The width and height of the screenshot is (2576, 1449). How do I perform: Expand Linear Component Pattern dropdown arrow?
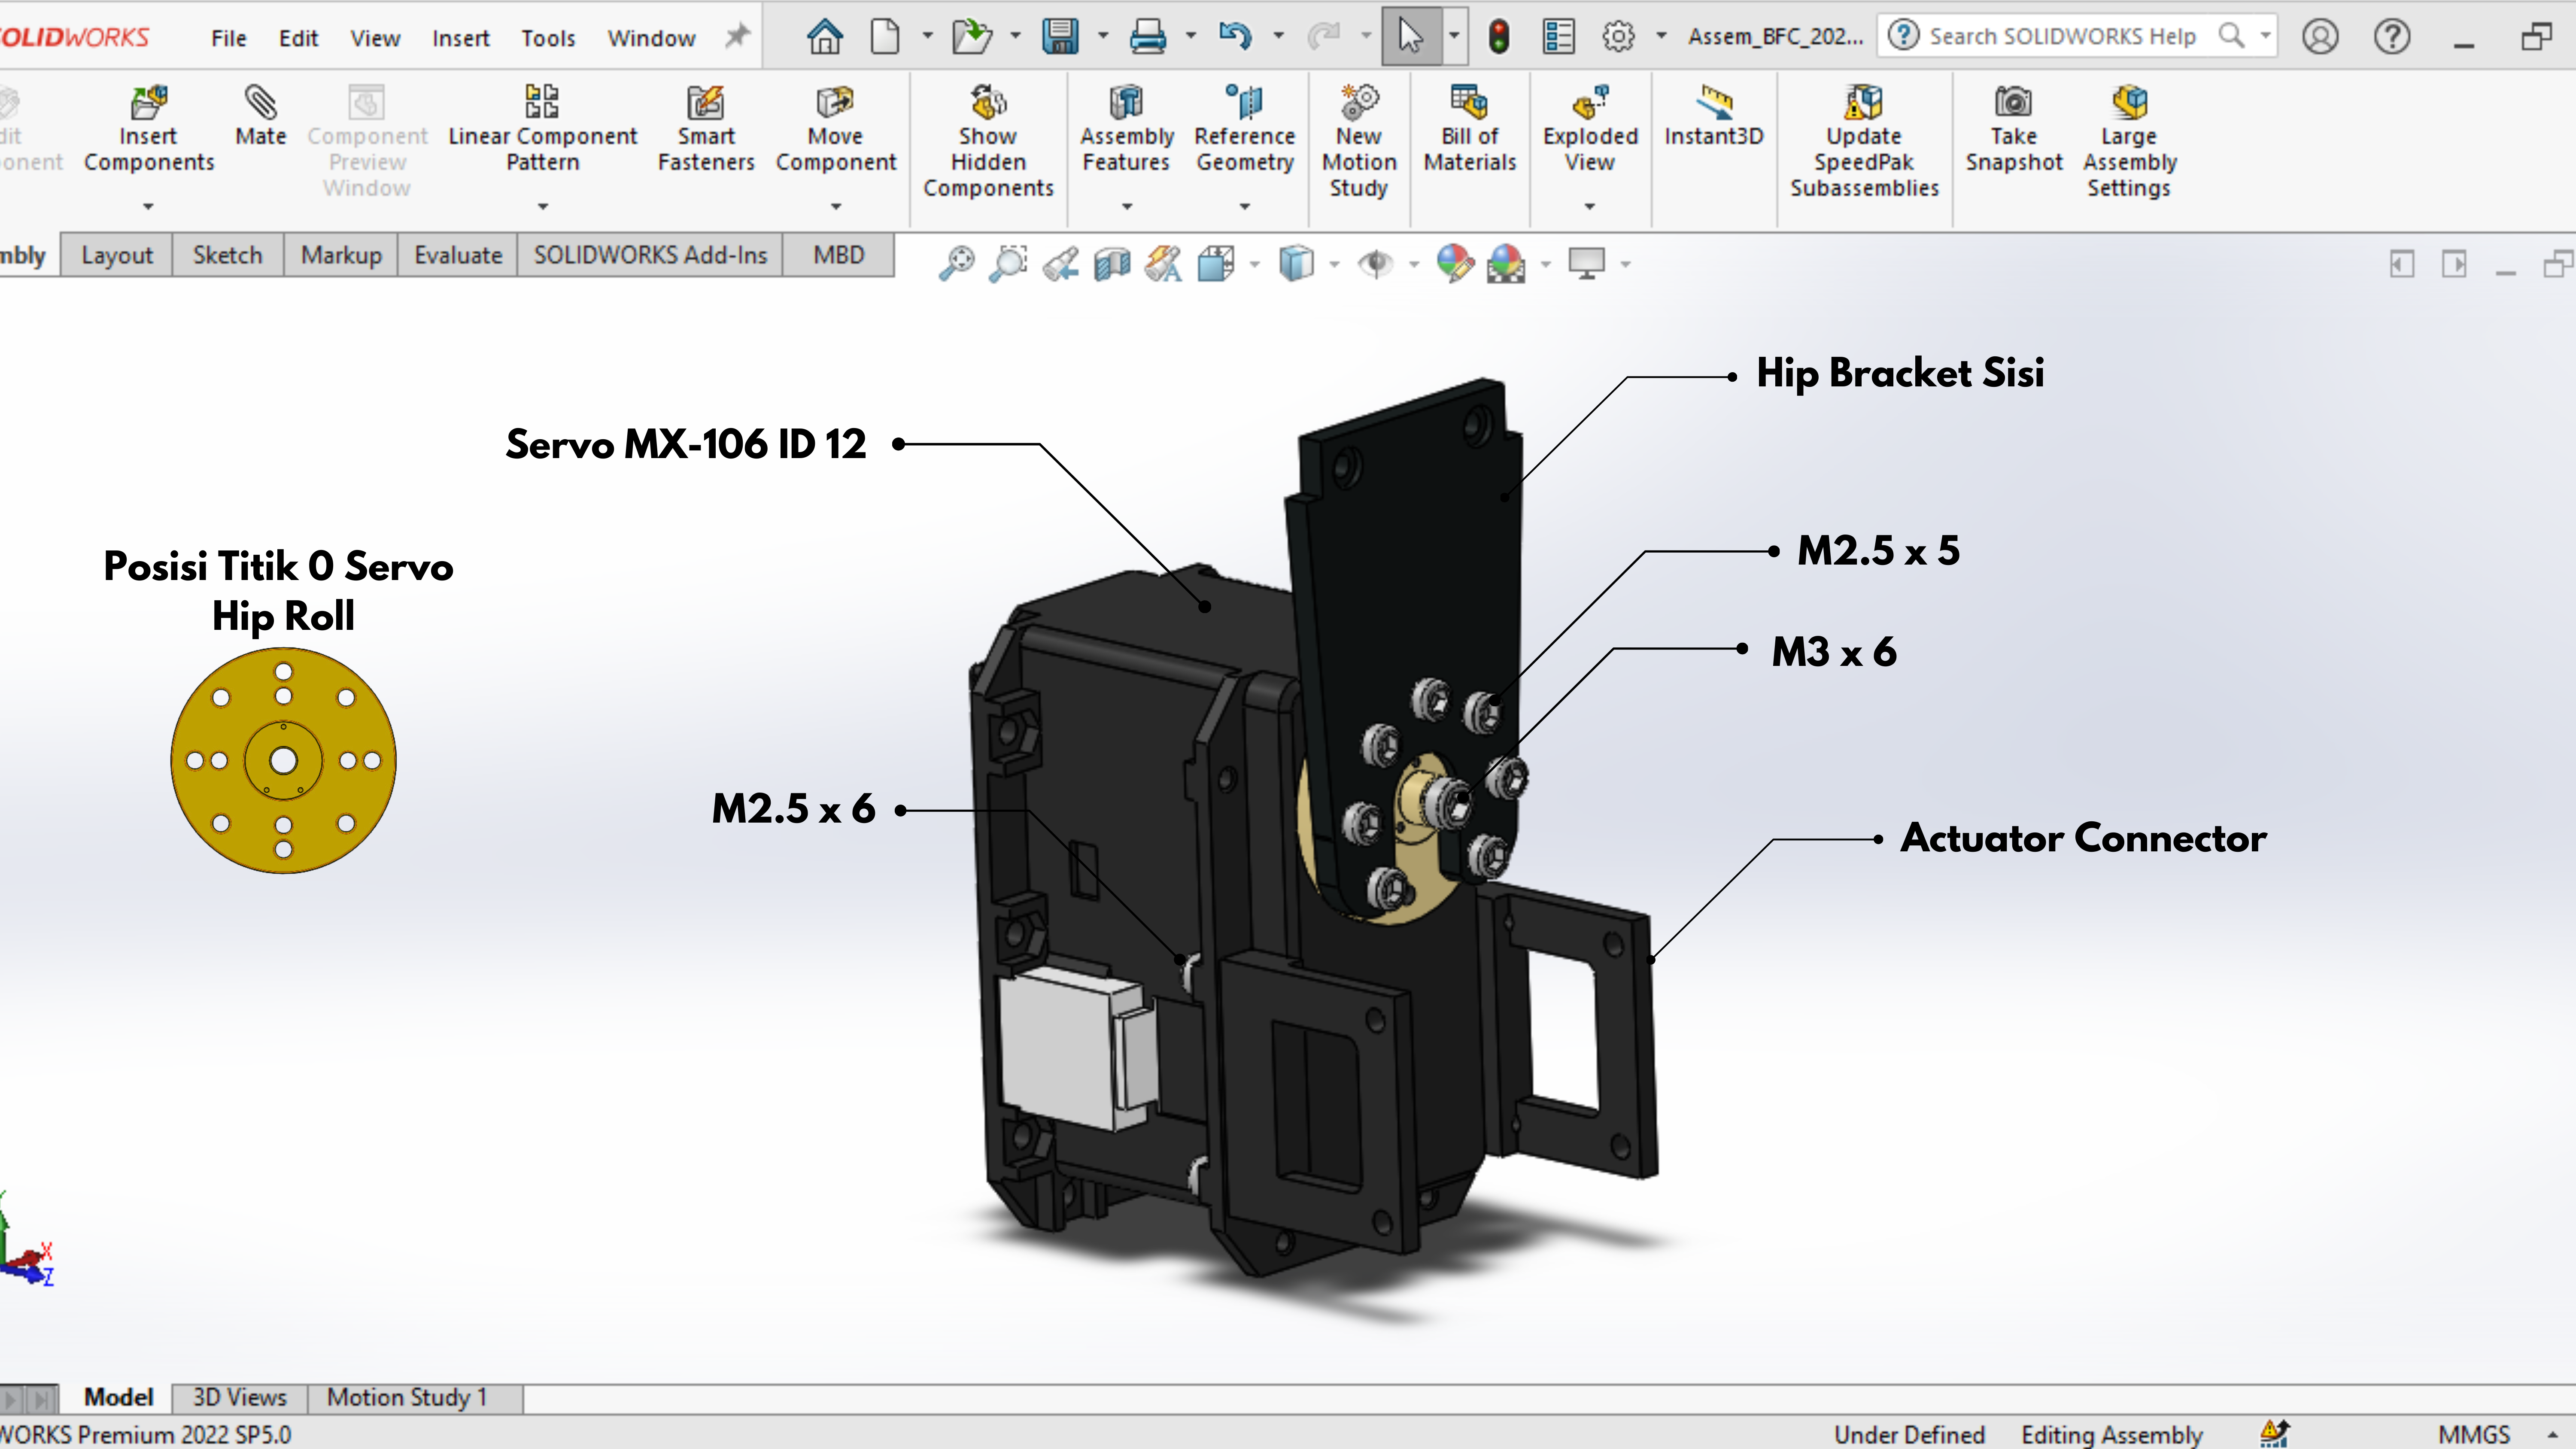pos(543,207)
